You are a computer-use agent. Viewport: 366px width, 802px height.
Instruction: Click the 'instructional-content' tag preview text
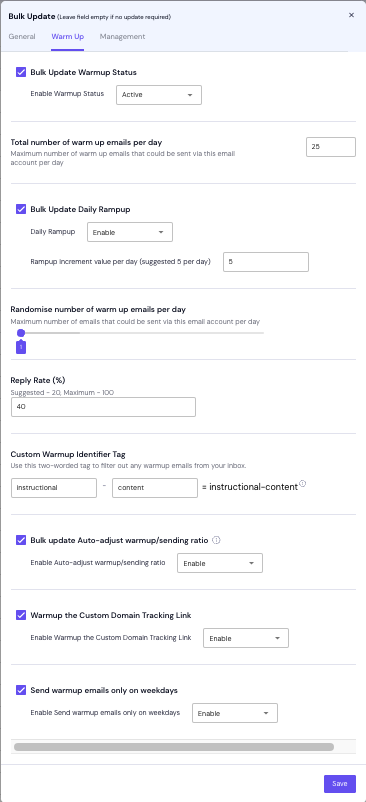(254, 487)
